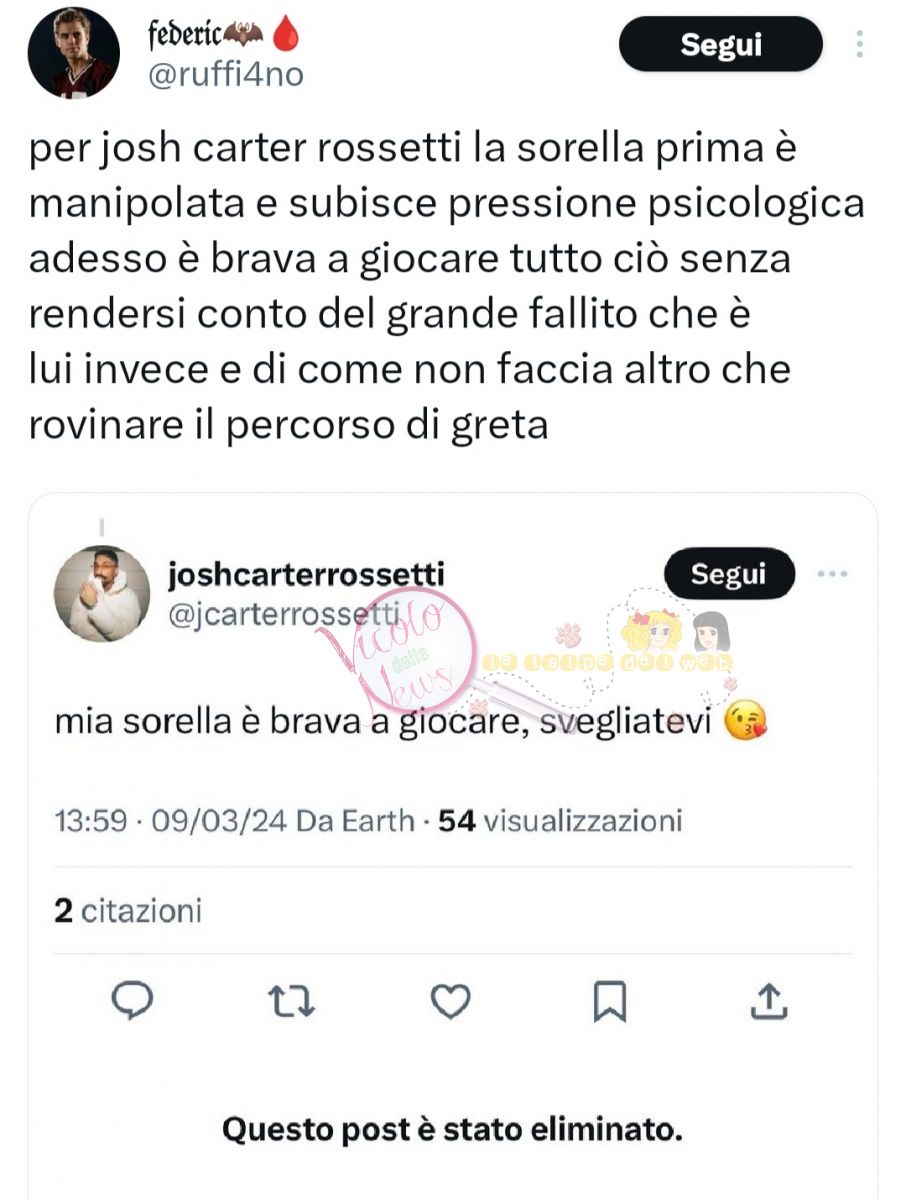Follow @ruffi4no with the top Segui button
This screenshot has width=906, height=1200.
click(720, 44)
